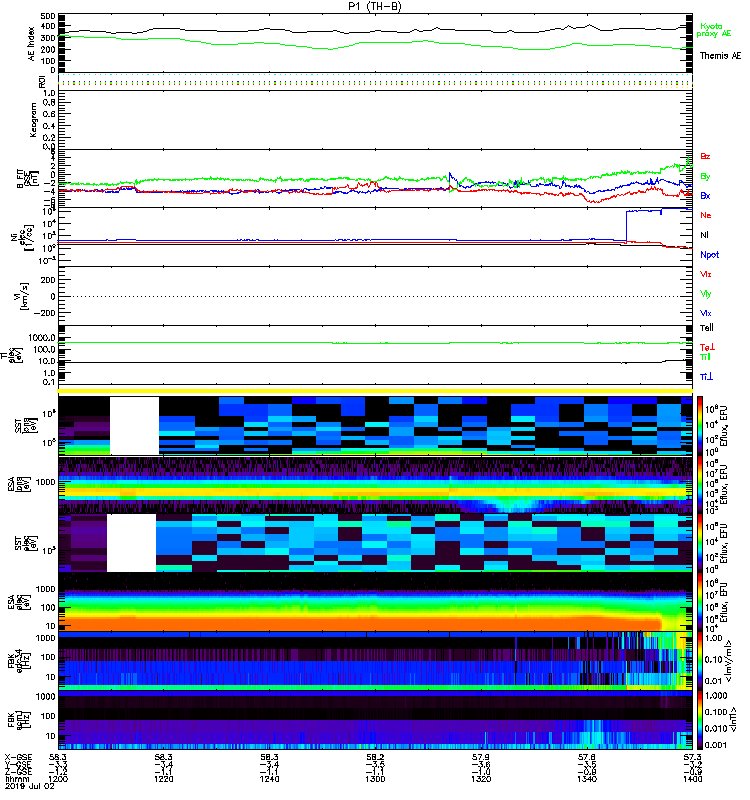750x800 pixels.
Task: Click the 1000.0 tick on the Ti axis
Action: click(42, 338)
